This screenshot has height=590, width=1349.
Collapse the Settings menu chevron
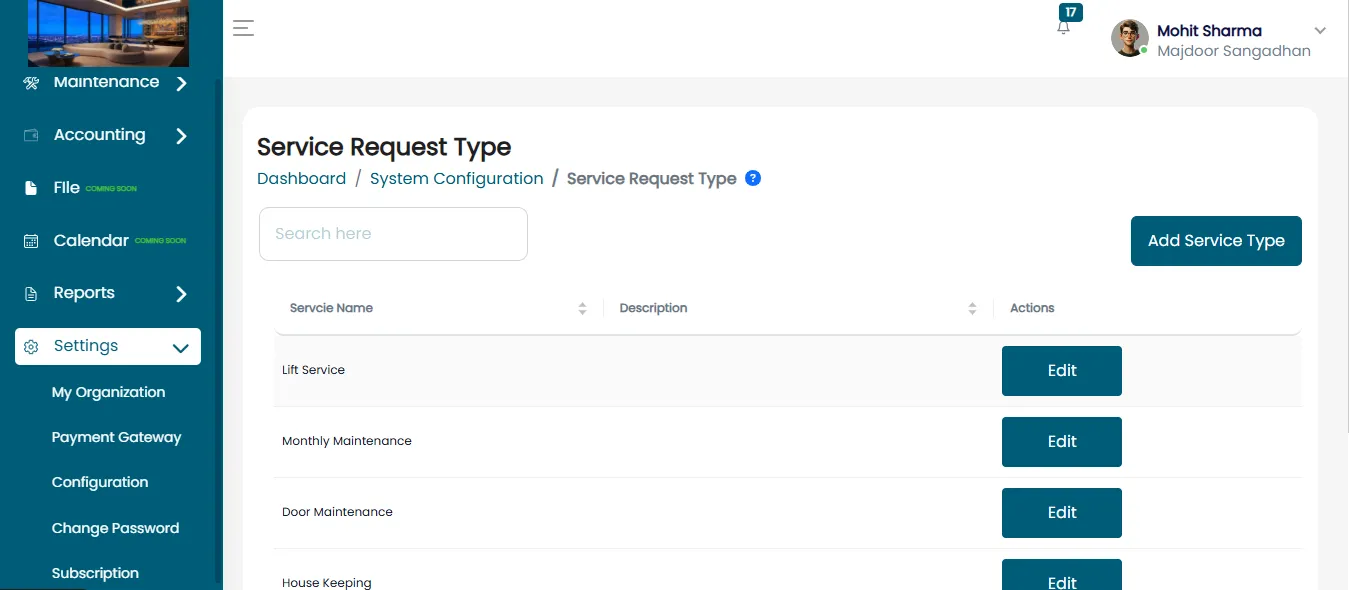click(181, 348)
